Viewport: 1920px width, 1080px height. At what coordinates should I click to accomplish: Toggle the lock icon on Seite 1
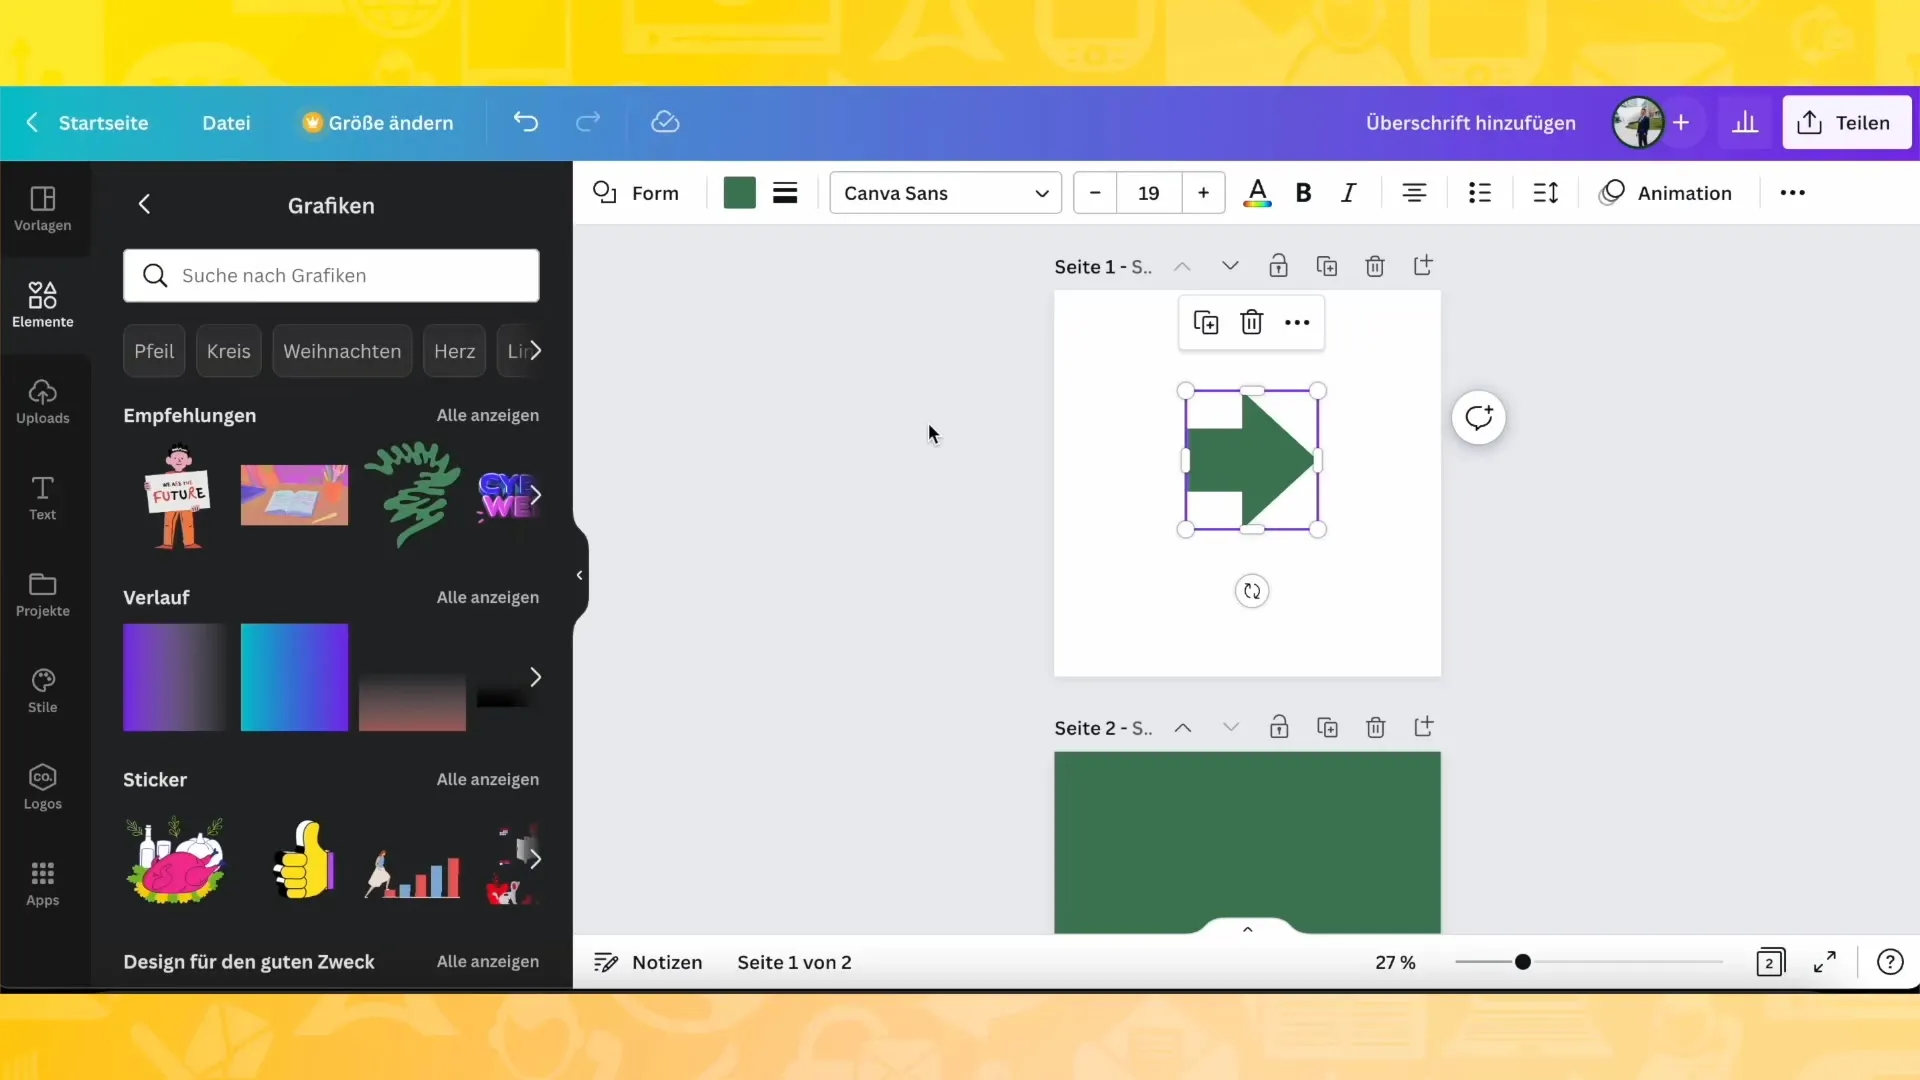pos(1278,265)
